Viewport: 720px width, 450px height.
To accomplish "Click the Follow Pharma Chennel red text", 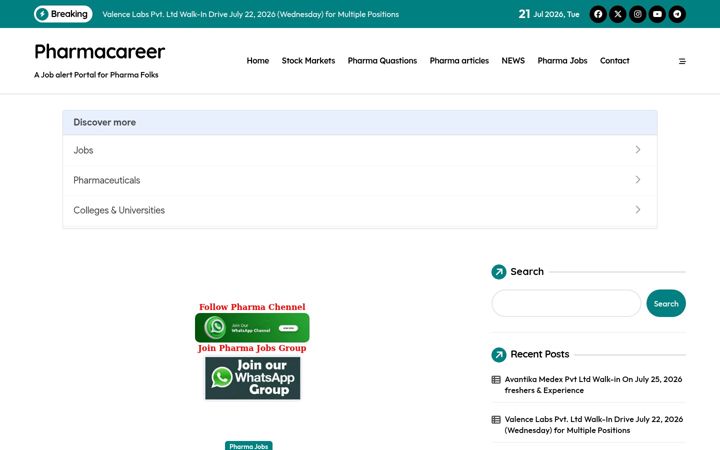I will pos(252,307).
